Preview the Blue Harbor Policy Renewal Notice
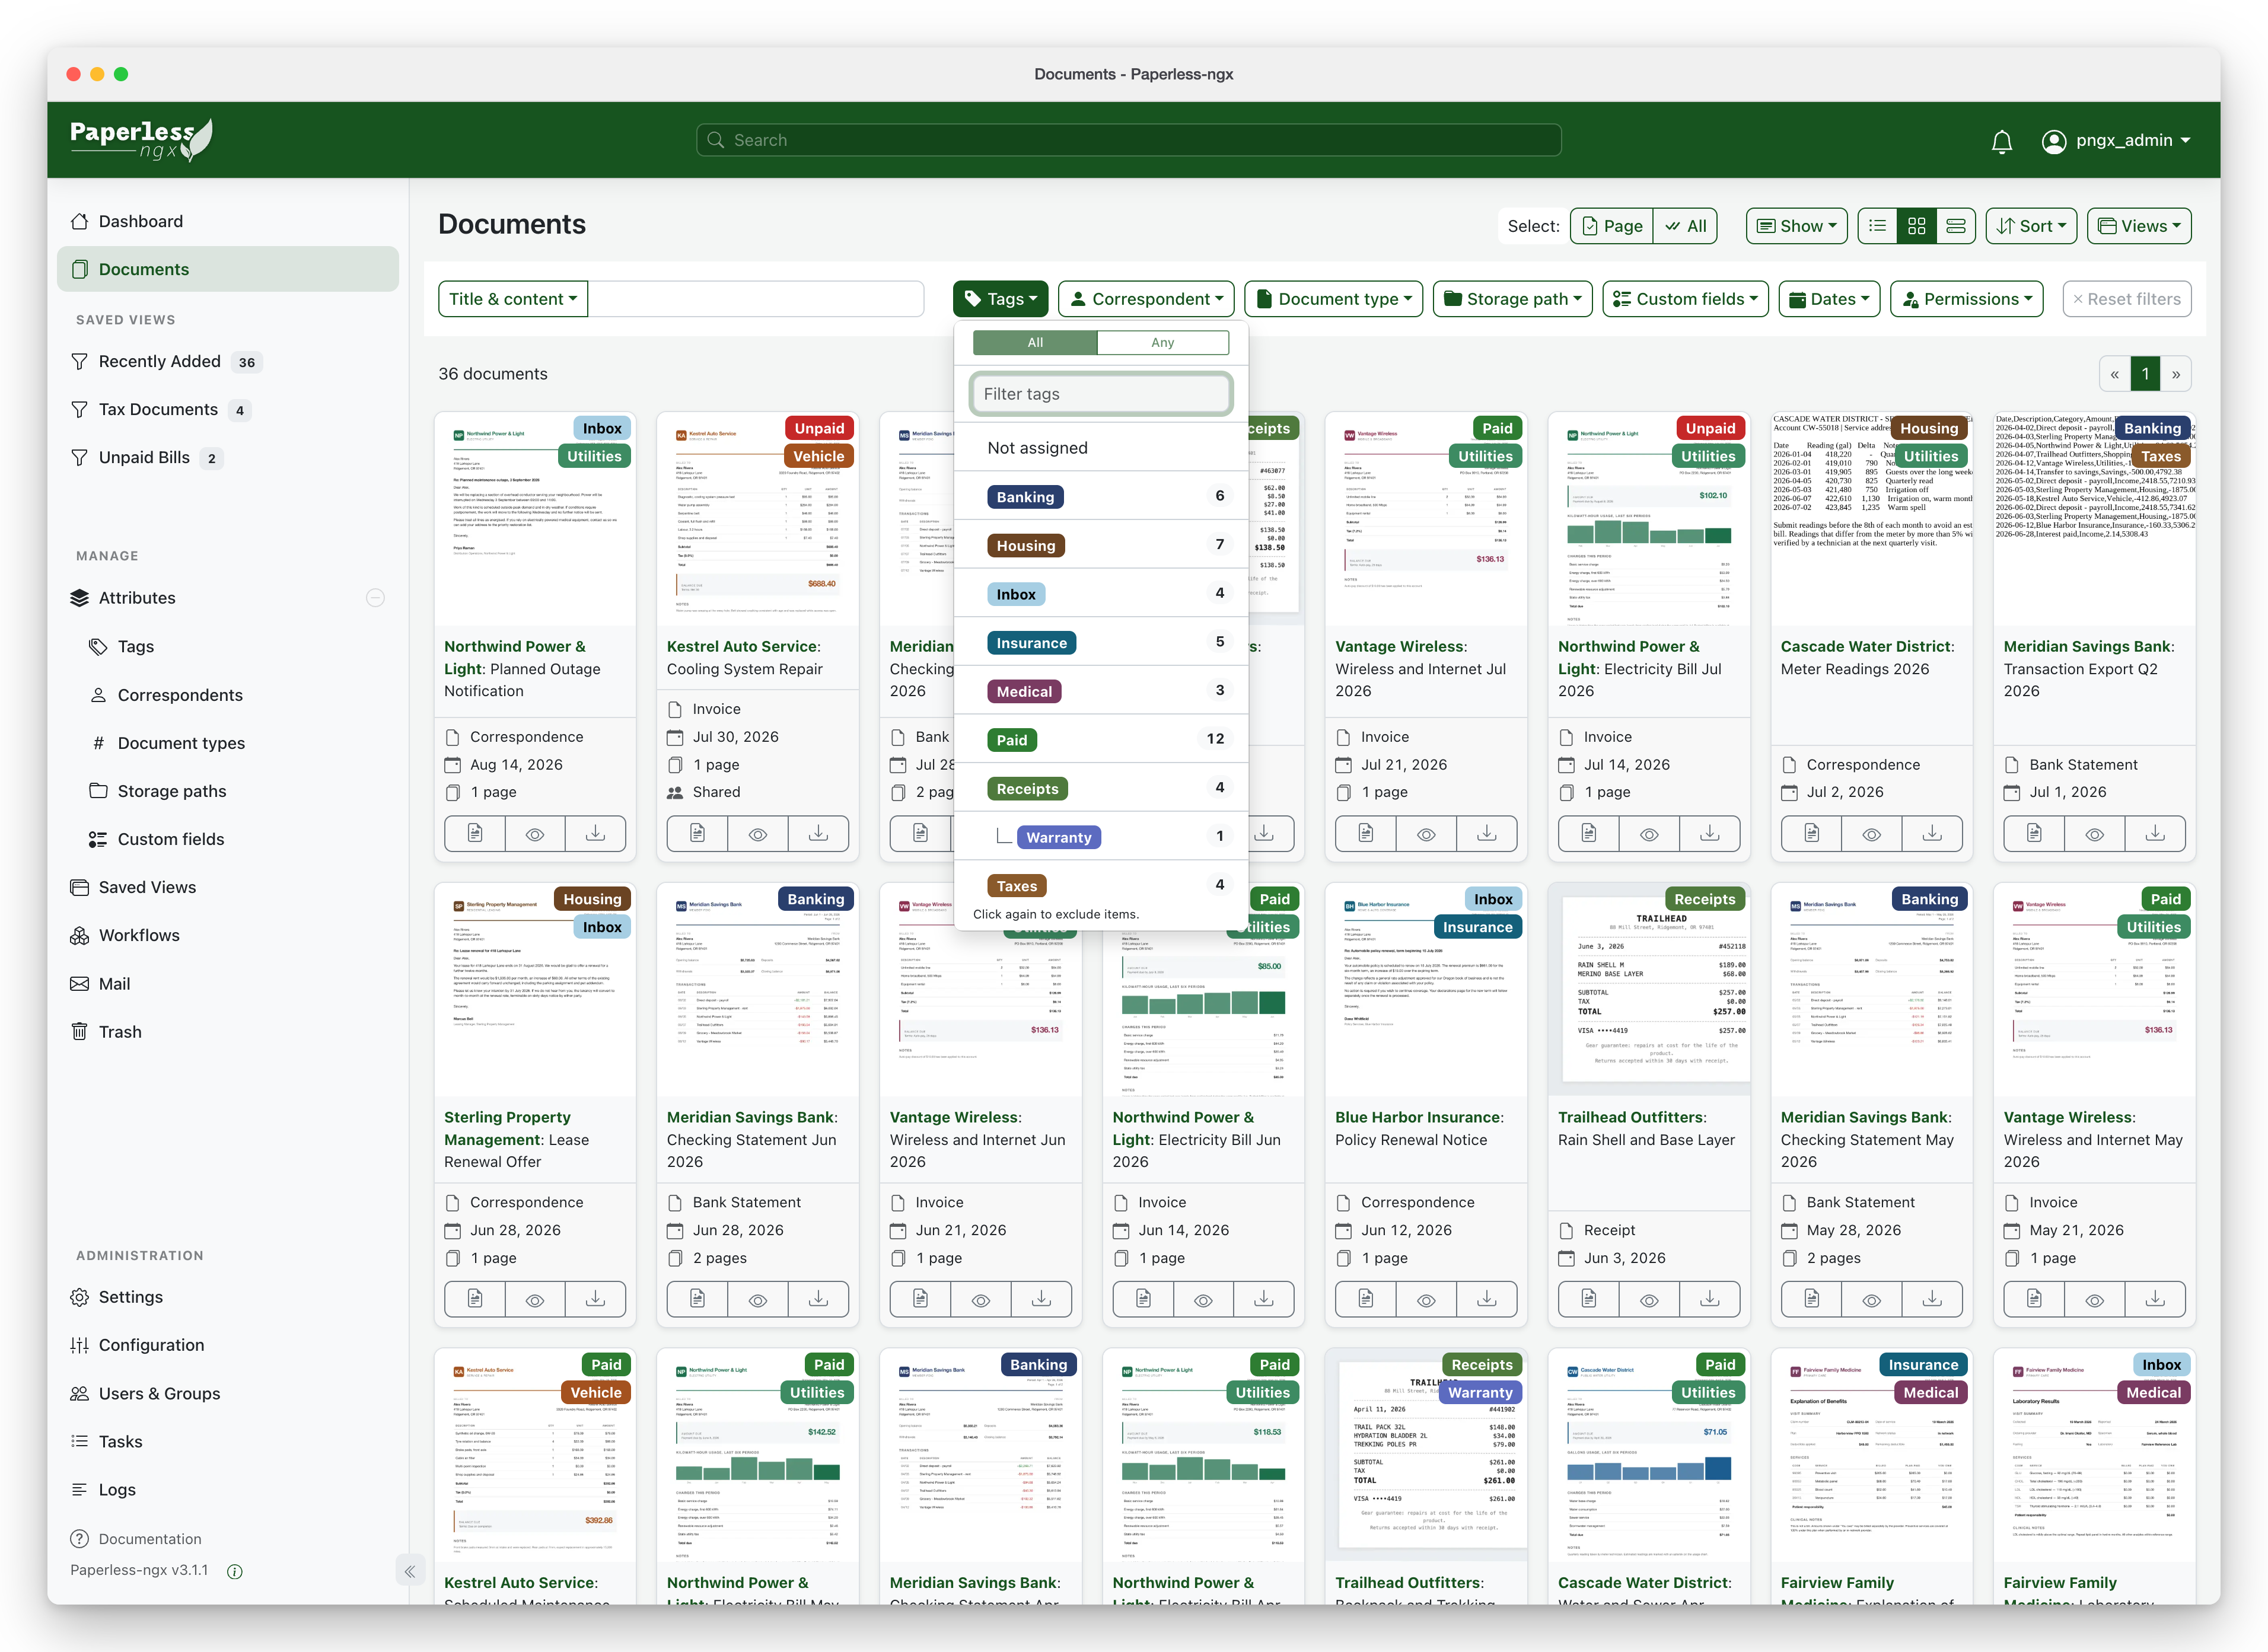Image resolution: width=2268 pixels, height=1652 pixels. 1426,1299
